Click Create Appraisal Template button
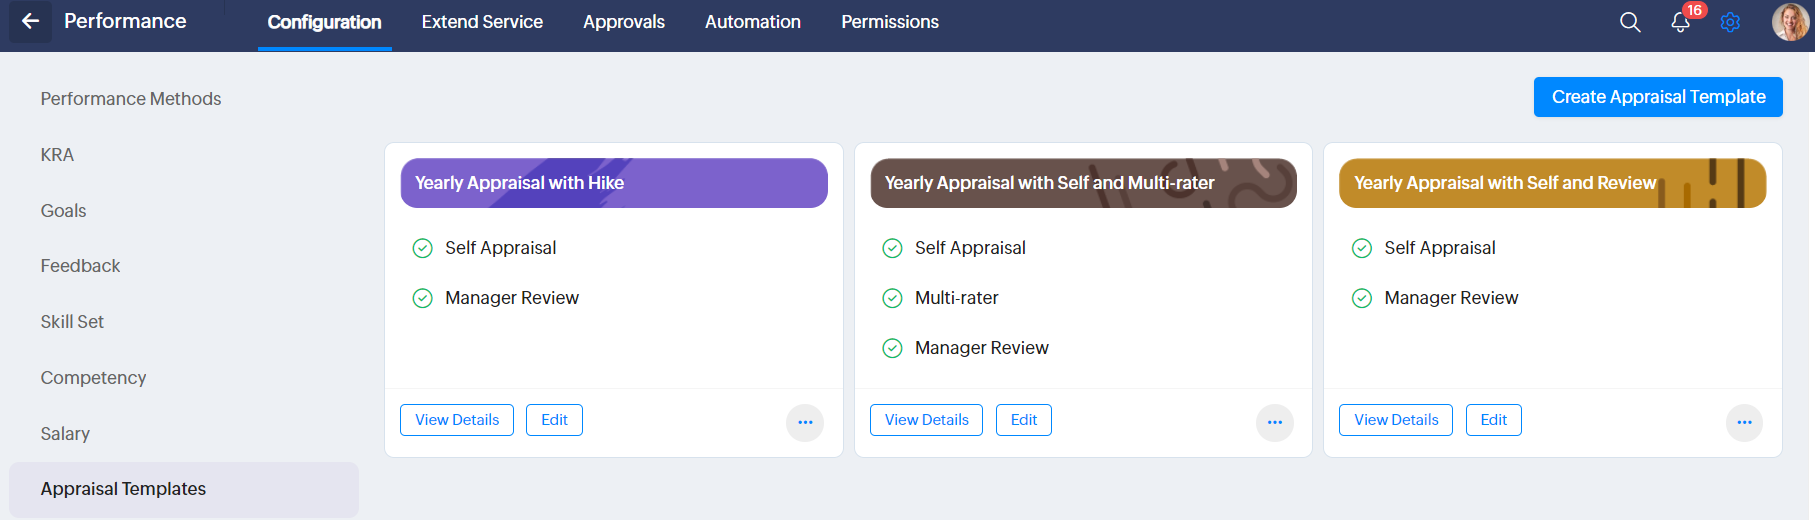1815x520 pixels. (x=1658, y=97)
